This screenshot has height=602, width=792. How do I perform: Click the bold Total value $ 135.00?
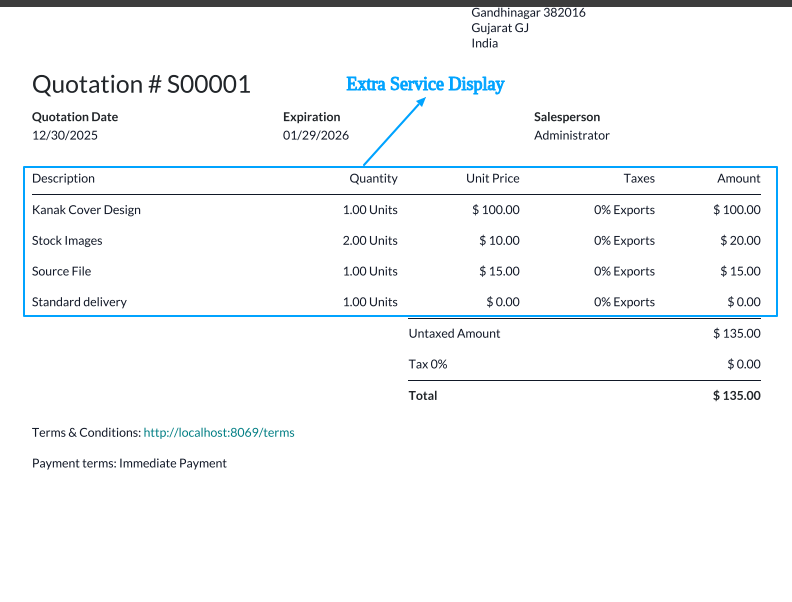click(x=736, y=395)
